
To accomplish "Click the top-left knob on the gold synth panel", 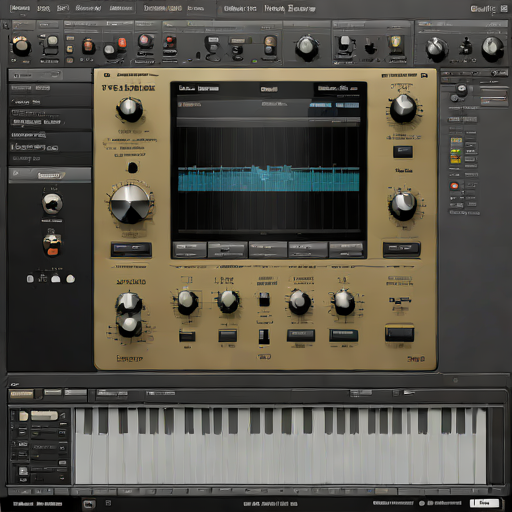I will coord(129,109).
